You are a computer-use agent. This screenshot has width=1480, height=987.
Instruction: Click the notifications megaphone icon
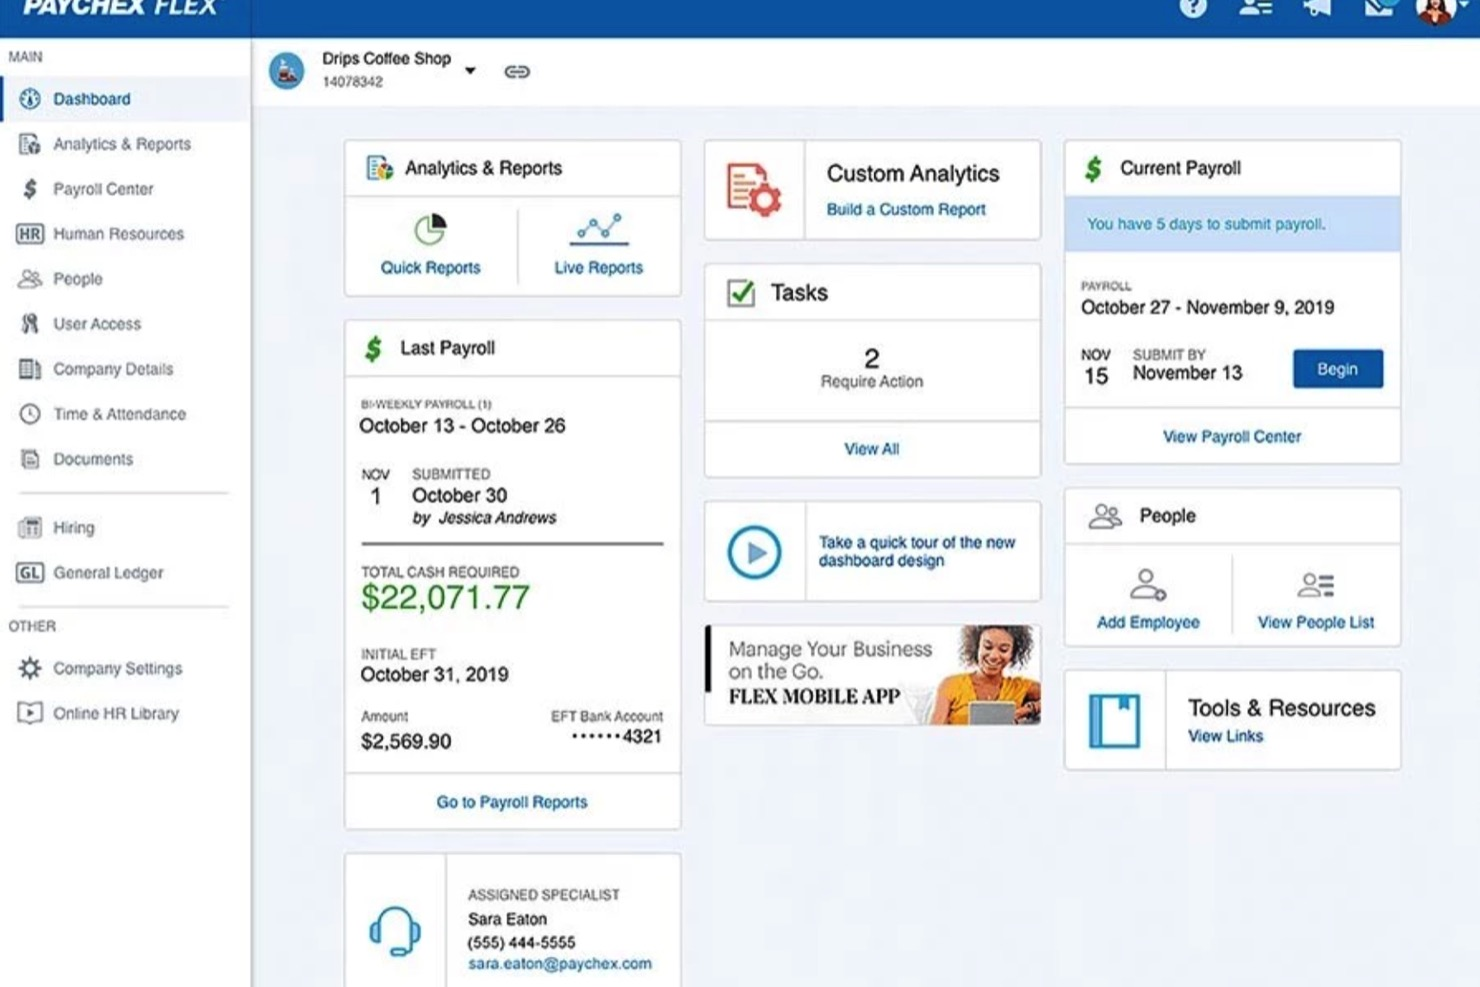tap(1315, 8)
